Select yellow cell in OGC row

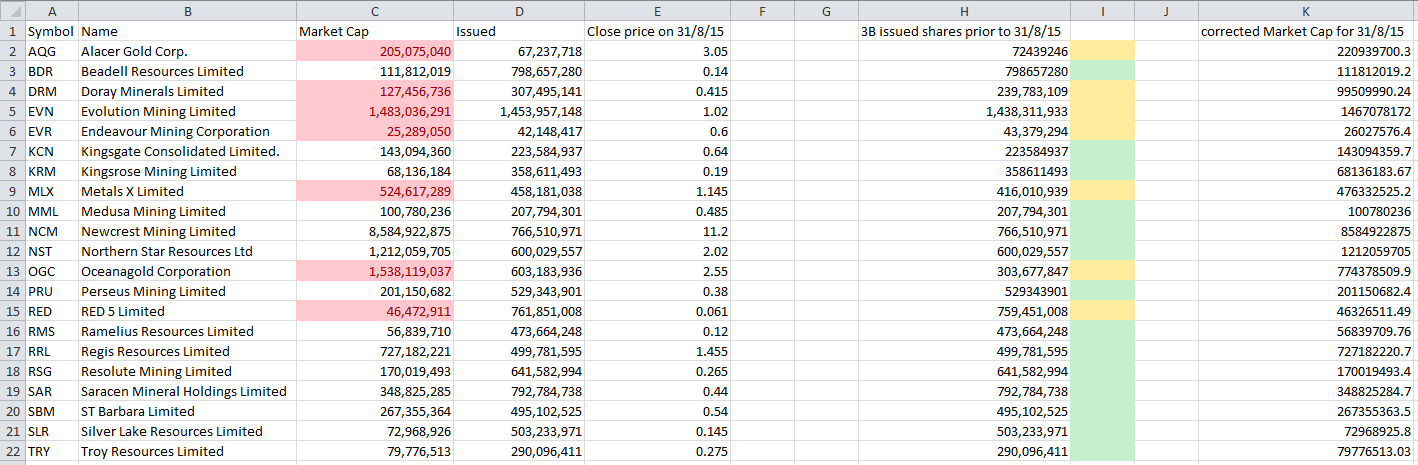pyautogui.click(x=1102, y=271)
